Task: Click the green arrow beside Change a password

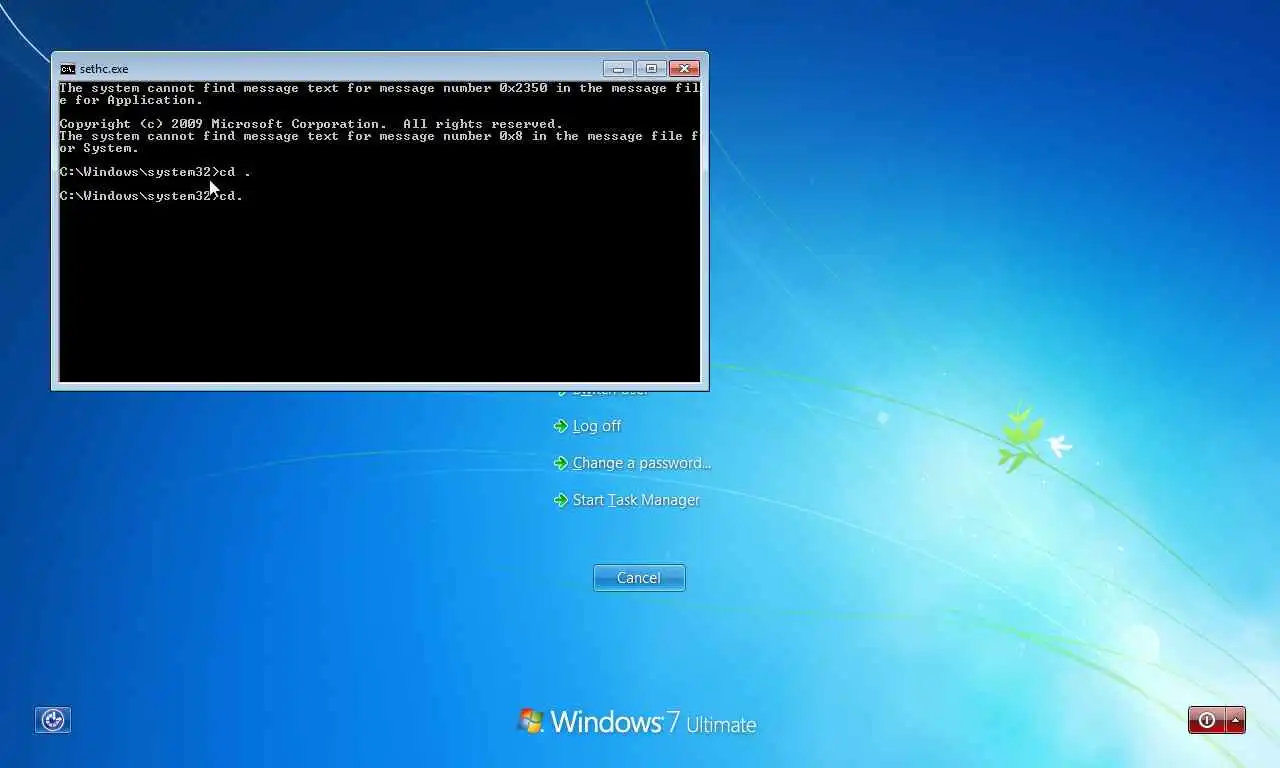Action: pyautogui.click(x=561, y=463)
